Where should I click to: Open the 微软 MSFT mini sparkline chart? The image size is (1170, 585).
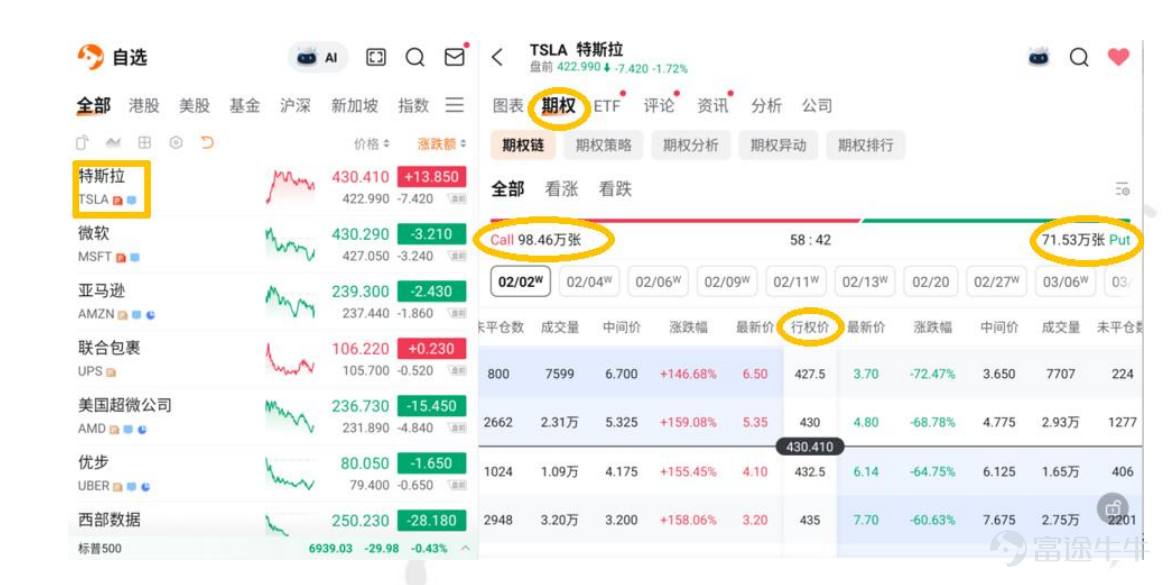point(290,244)
